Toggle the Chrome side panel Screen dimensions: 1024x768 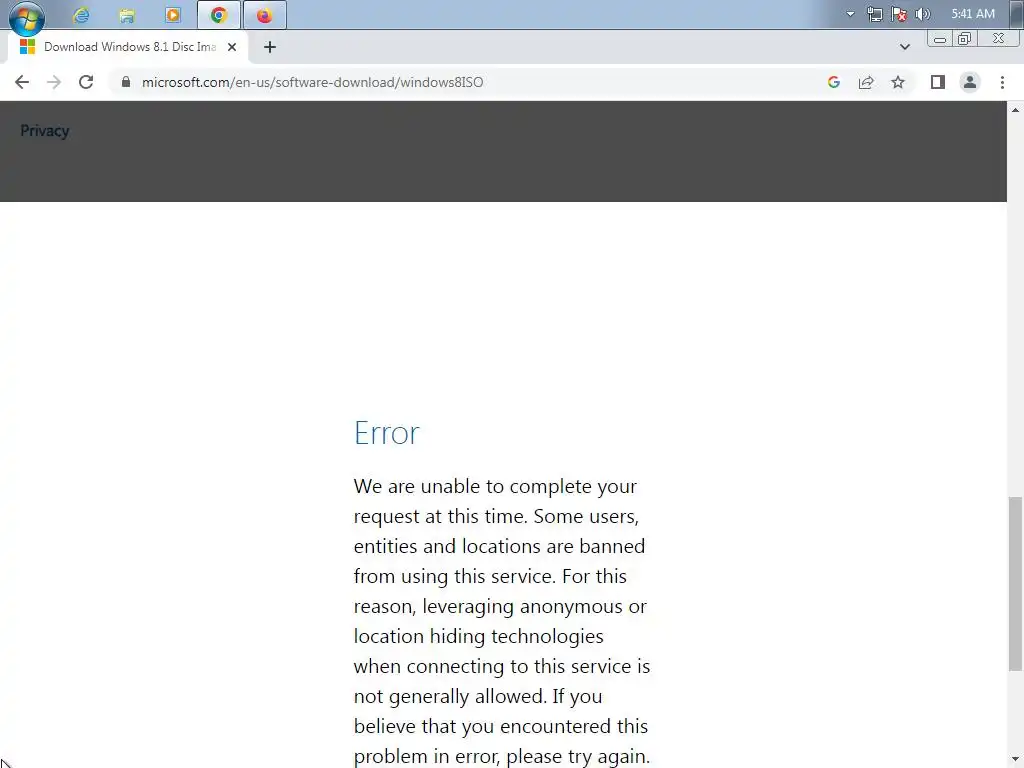pos(938,82)
